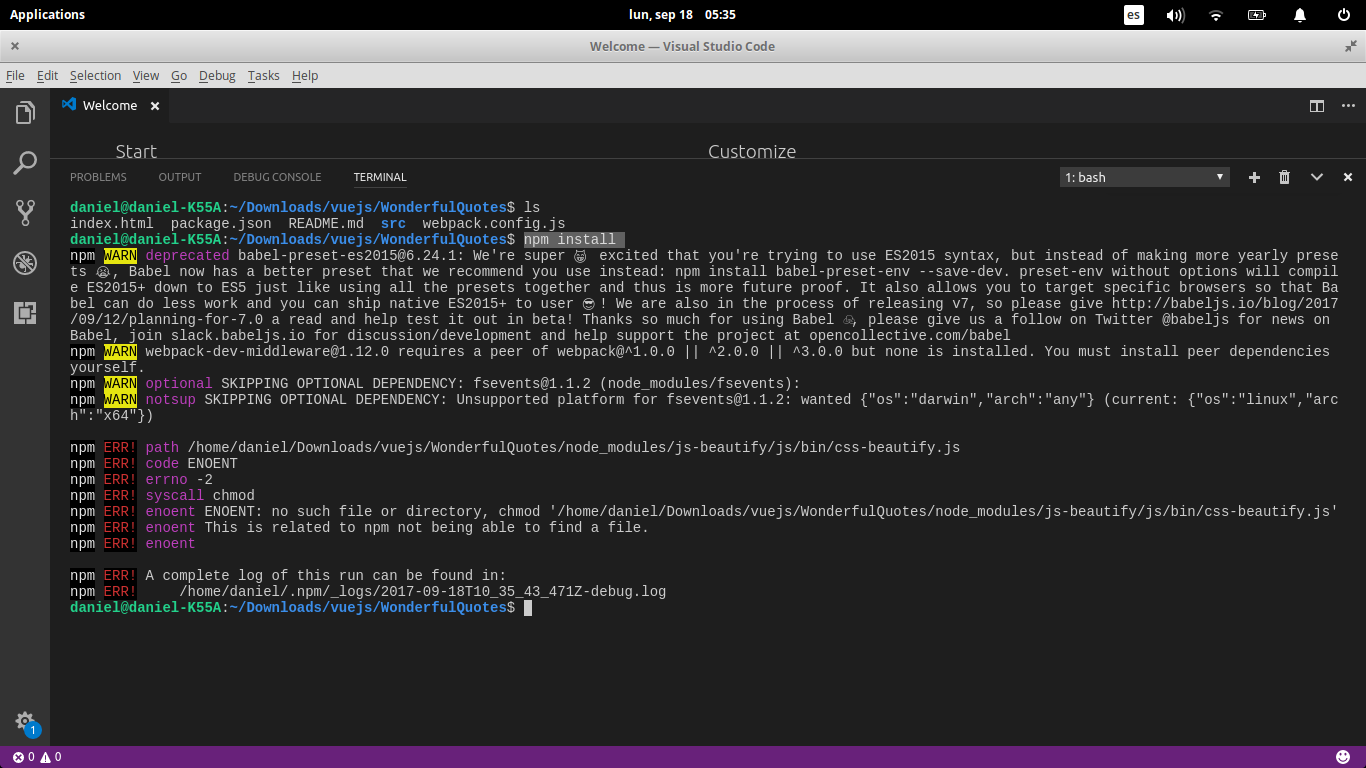
Task: Open the Search view in activity bar
Action: (25, 162)
